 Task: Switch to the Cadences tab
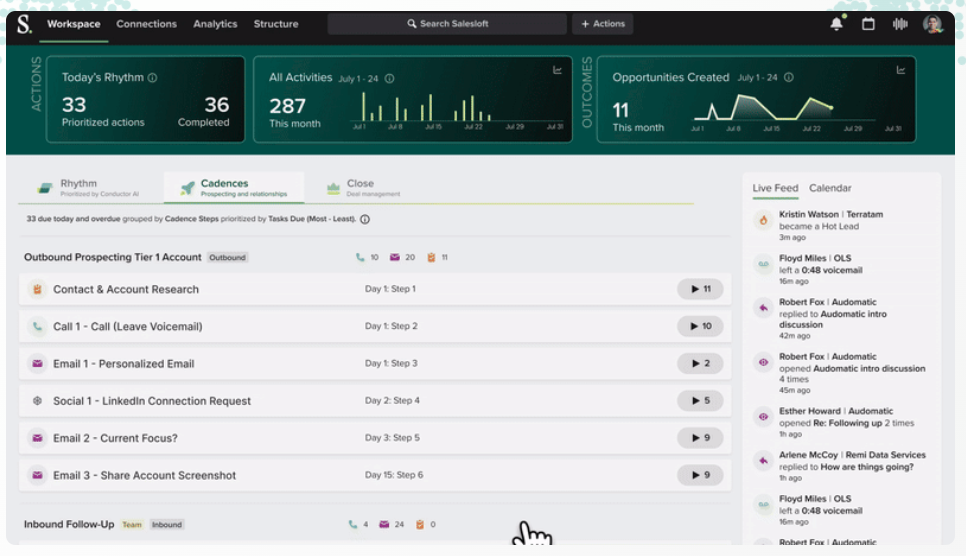pyautogui.click(x=234, y=187)
